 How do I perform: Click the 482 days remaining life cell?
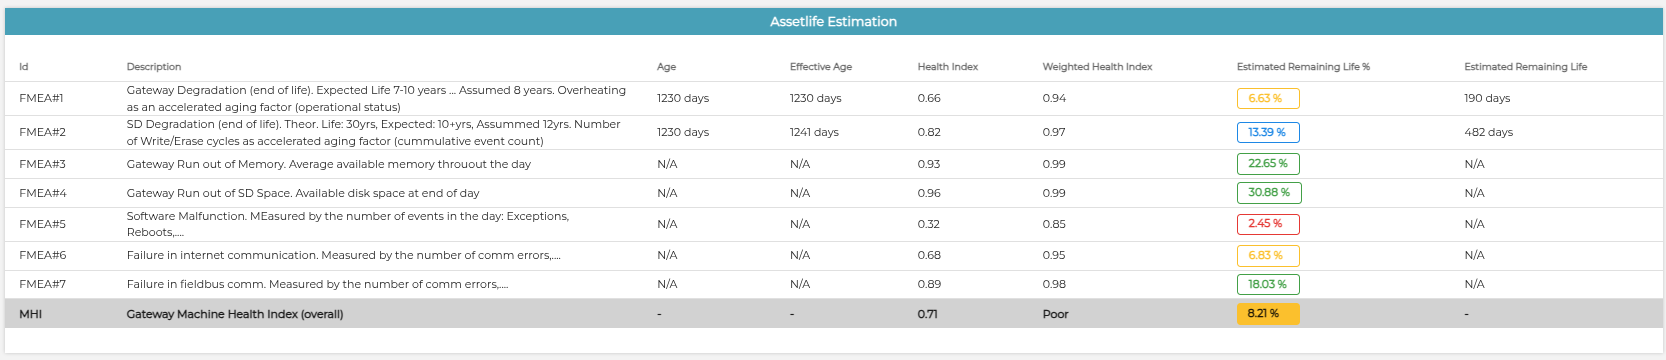(x=1488, y=132)
